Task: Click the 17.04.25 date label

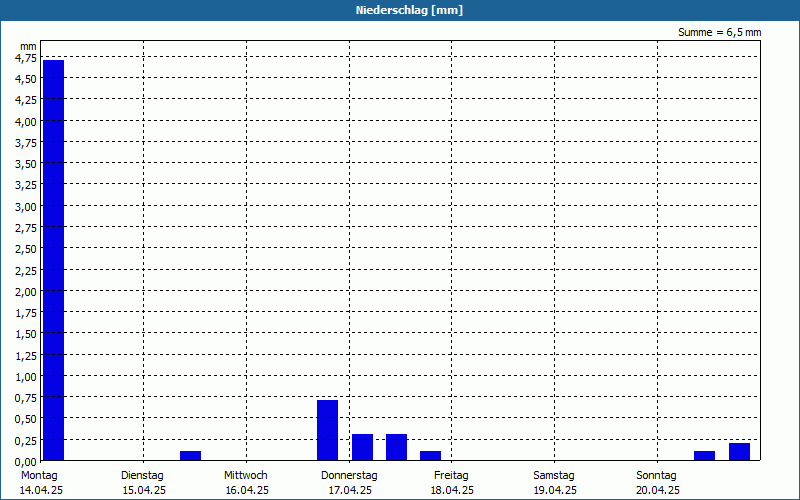Action: [350, 491]
